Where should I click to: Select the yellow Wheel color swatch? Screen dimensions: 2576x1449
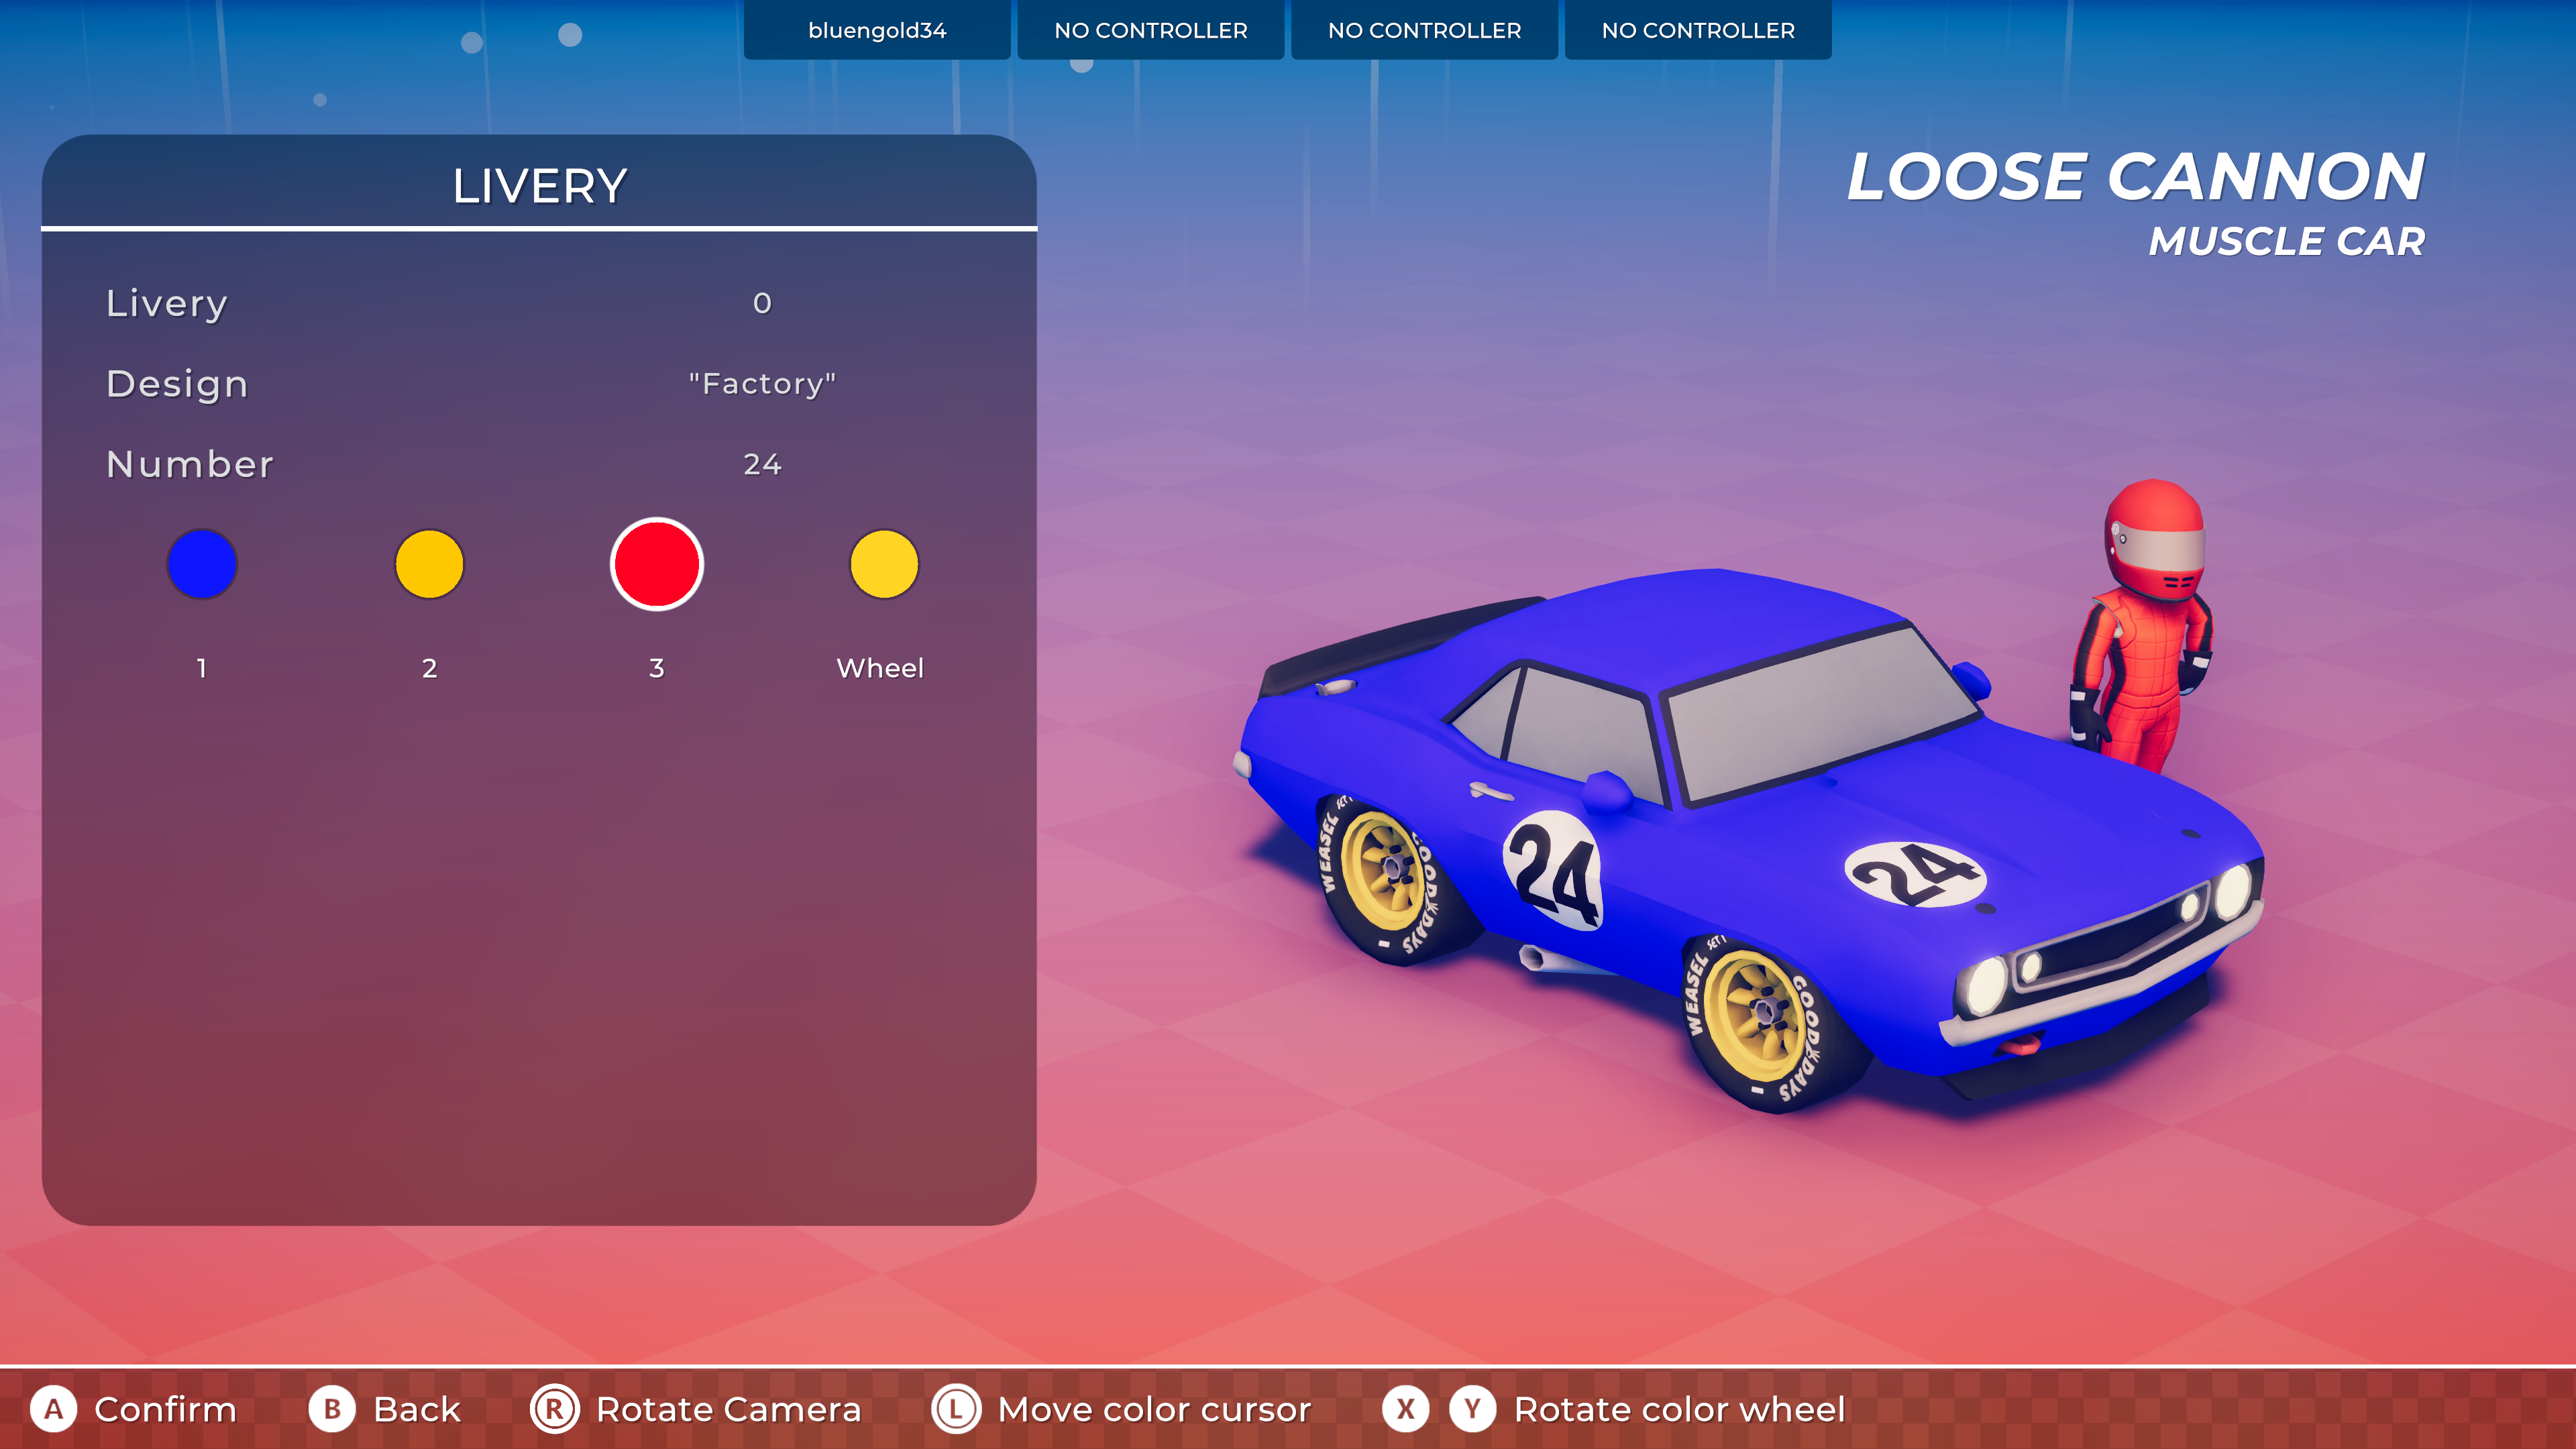tap(883, 564)
